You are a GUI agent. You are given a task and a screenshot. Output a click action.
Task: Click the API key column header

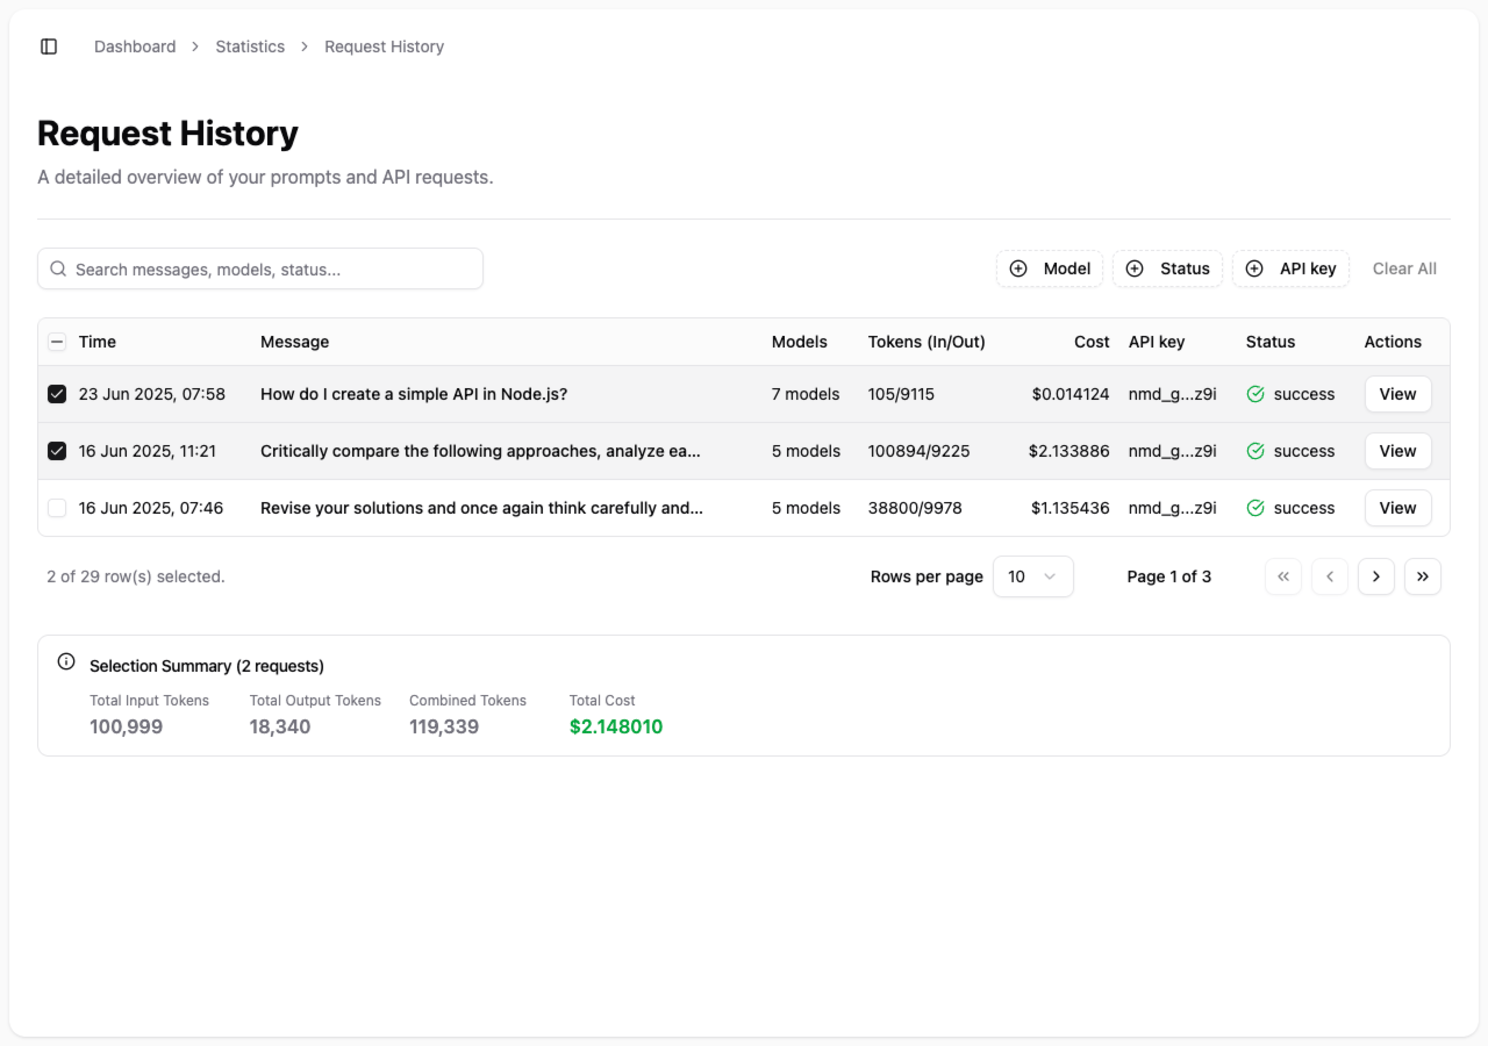coord(1156,342)
